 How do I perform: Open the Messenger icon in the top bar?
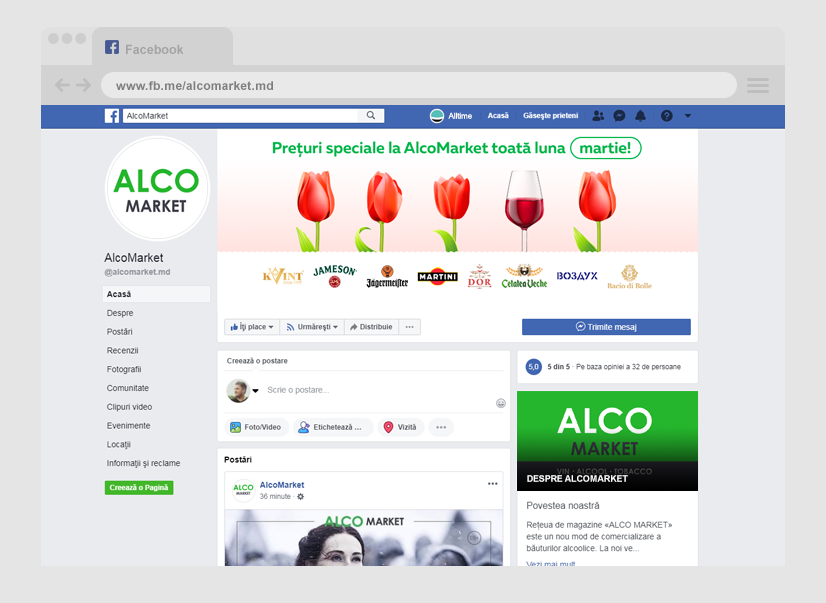pyautogui.click(x=620, y=116)
